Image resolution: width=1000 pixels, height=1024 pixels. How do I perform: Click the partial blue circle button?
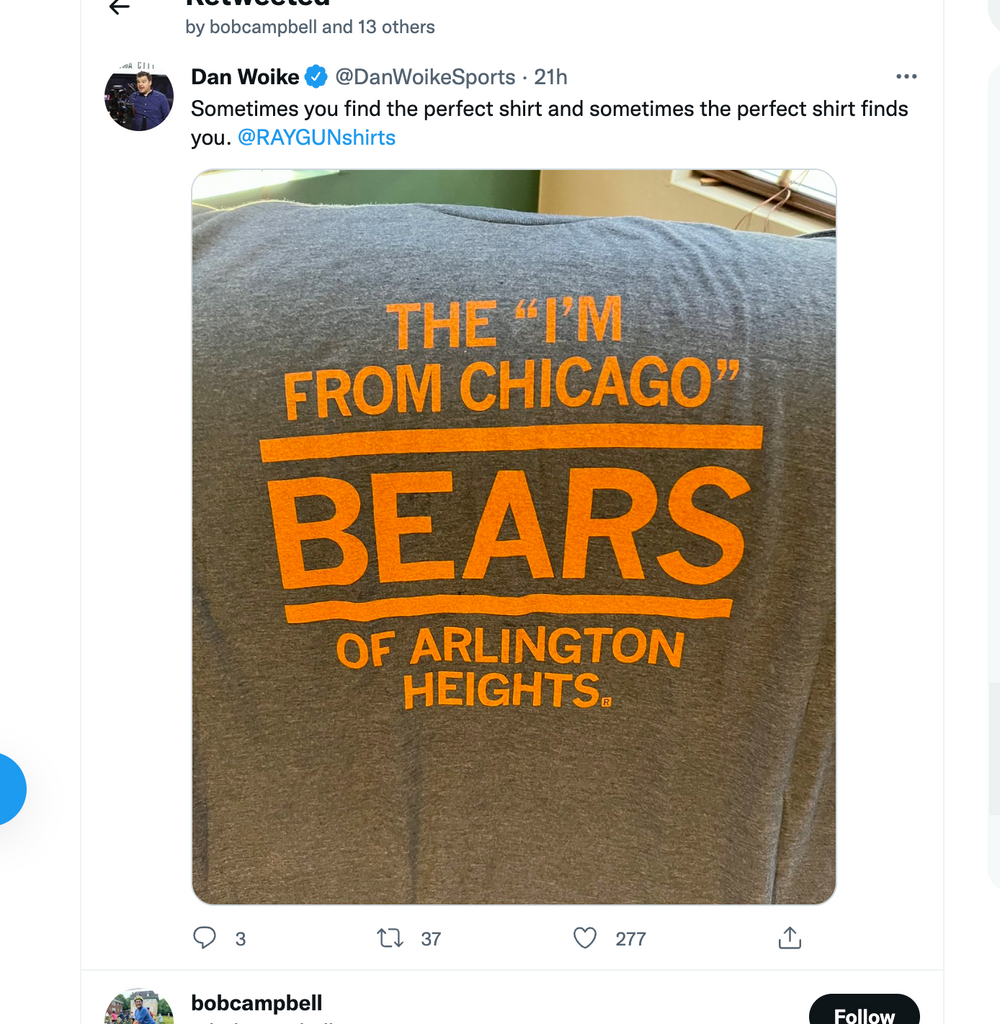(x=10, y=789)
